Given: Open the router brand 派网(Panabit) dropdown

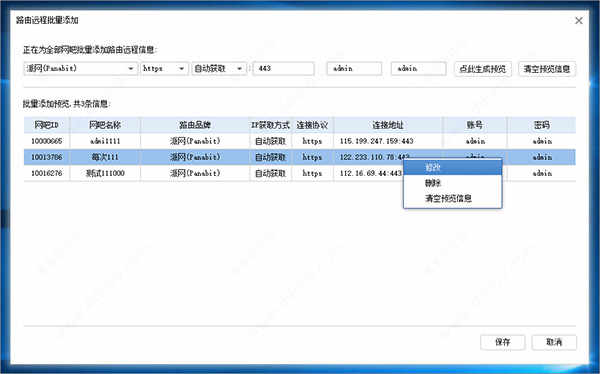Looking at the screenshot, I should coord(80,69).
